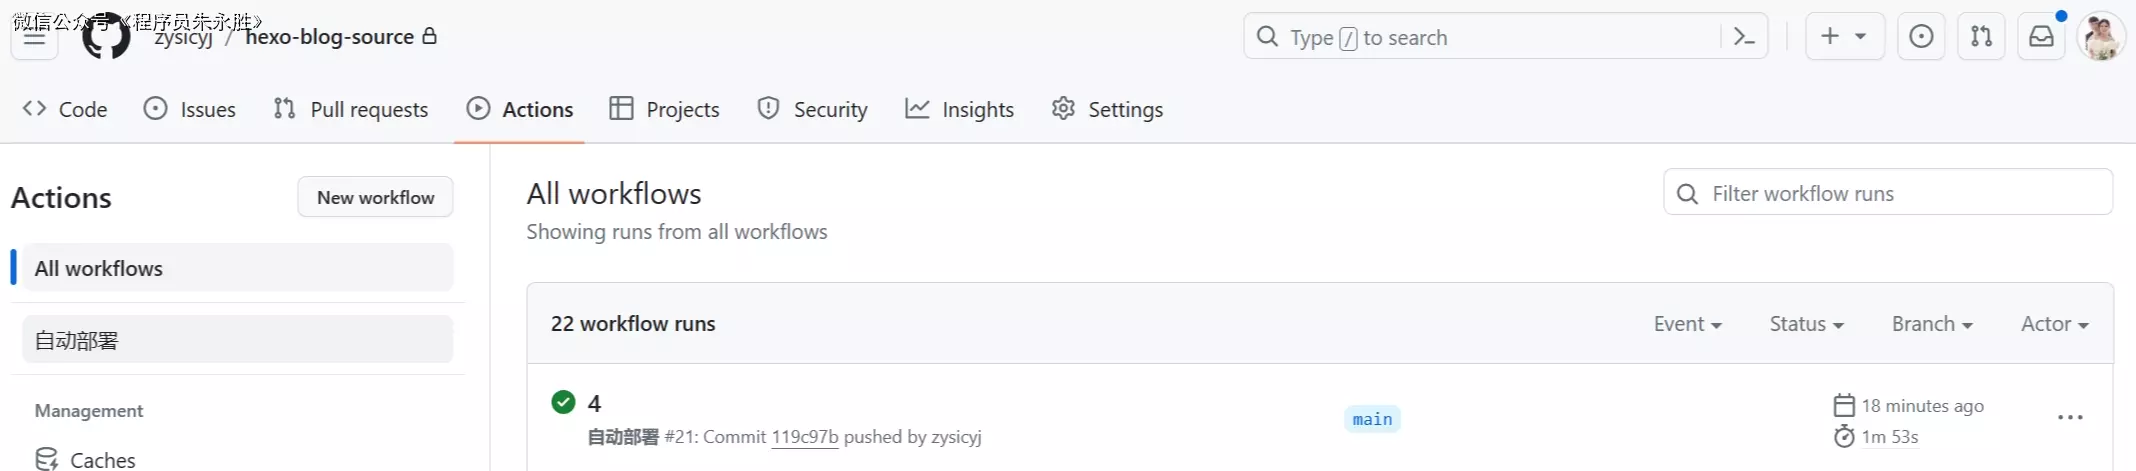The width and height of the screenshot is (2136, 471).
Task: Expand the Branch filter dropdown
Action: pyautogui.click(x=1931, y=324)
